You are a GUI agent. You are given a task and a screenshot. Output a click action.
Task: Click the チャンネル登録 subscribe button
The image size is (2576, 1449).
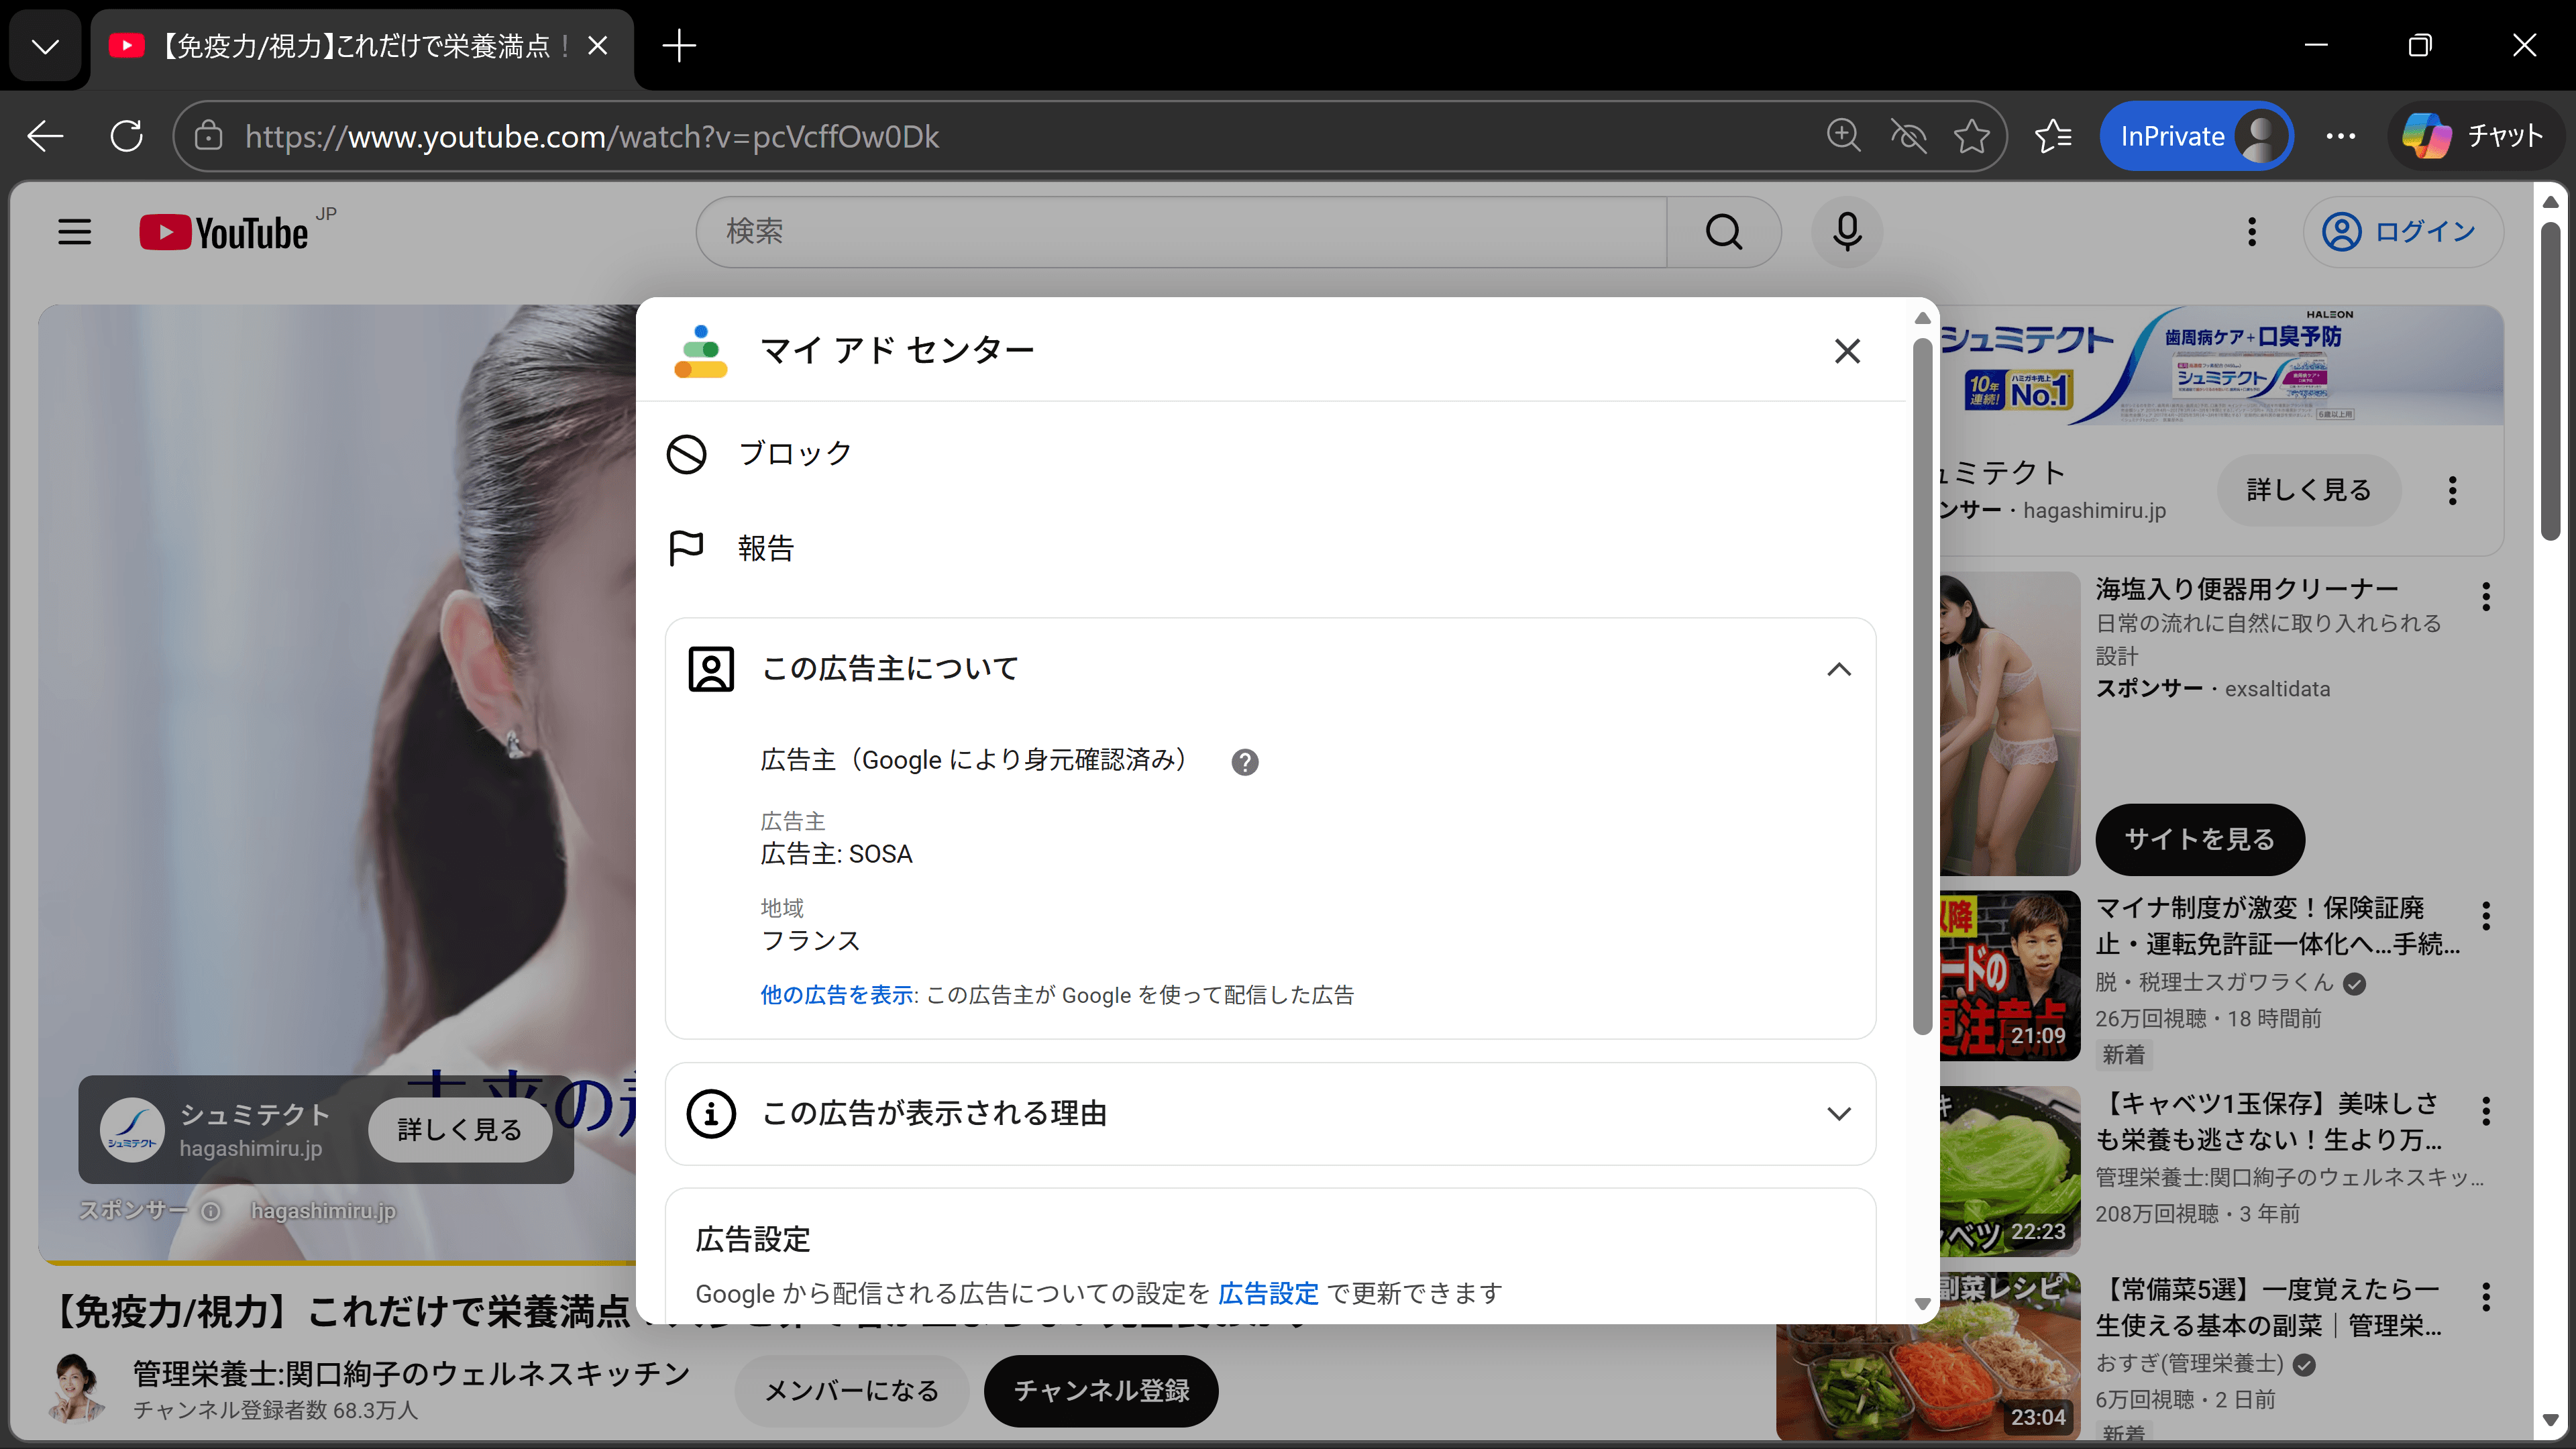tap(1101, 1391)
